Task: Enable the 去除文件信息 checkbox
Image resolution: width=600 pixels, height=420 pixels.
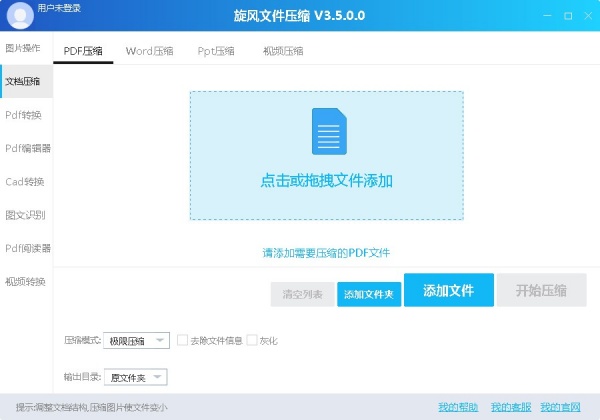Action: point(183,341)
